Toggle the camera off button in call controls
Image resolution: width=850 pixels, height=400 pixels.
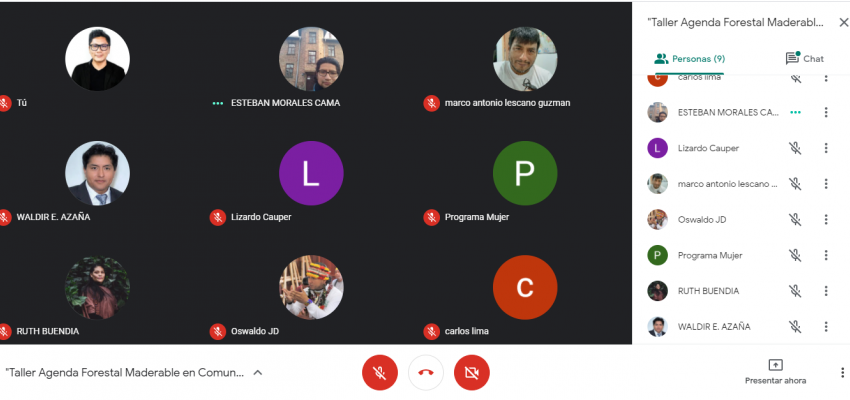point(472,372)
